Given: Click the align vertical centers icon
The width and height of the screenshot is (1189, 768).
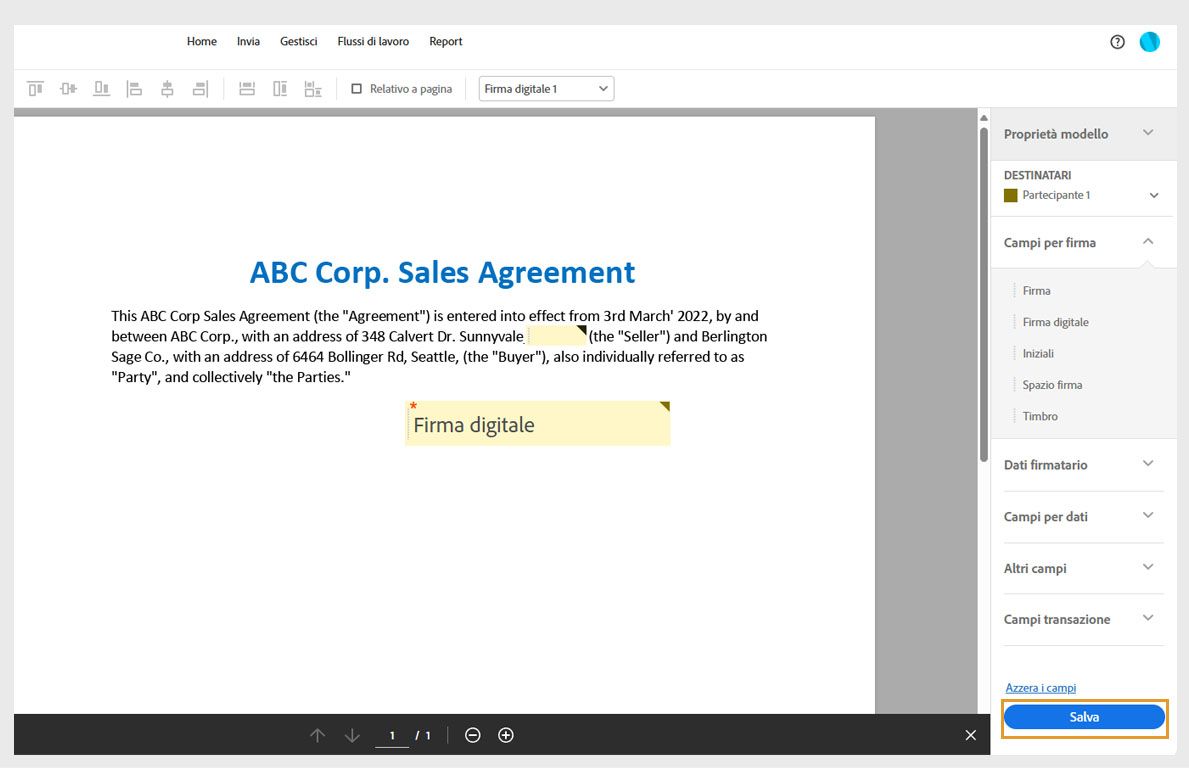Looking at the screenshot, I should point(68,89).
